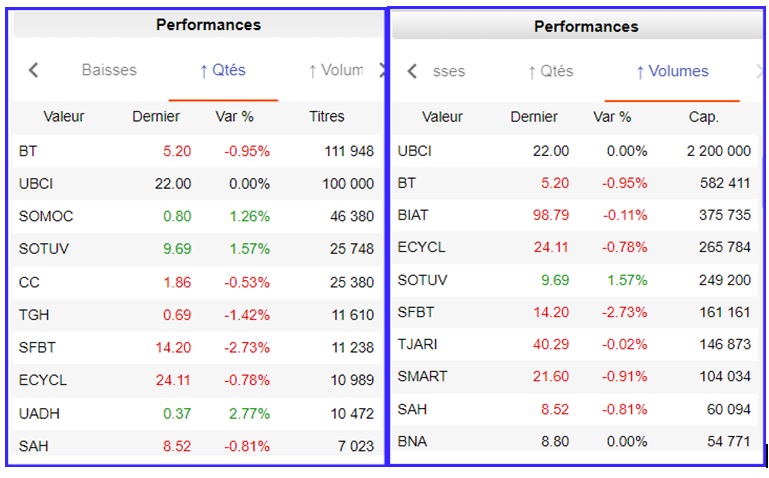Sort by Titres column header
The image size is (769, 478).
coord(327,116)
